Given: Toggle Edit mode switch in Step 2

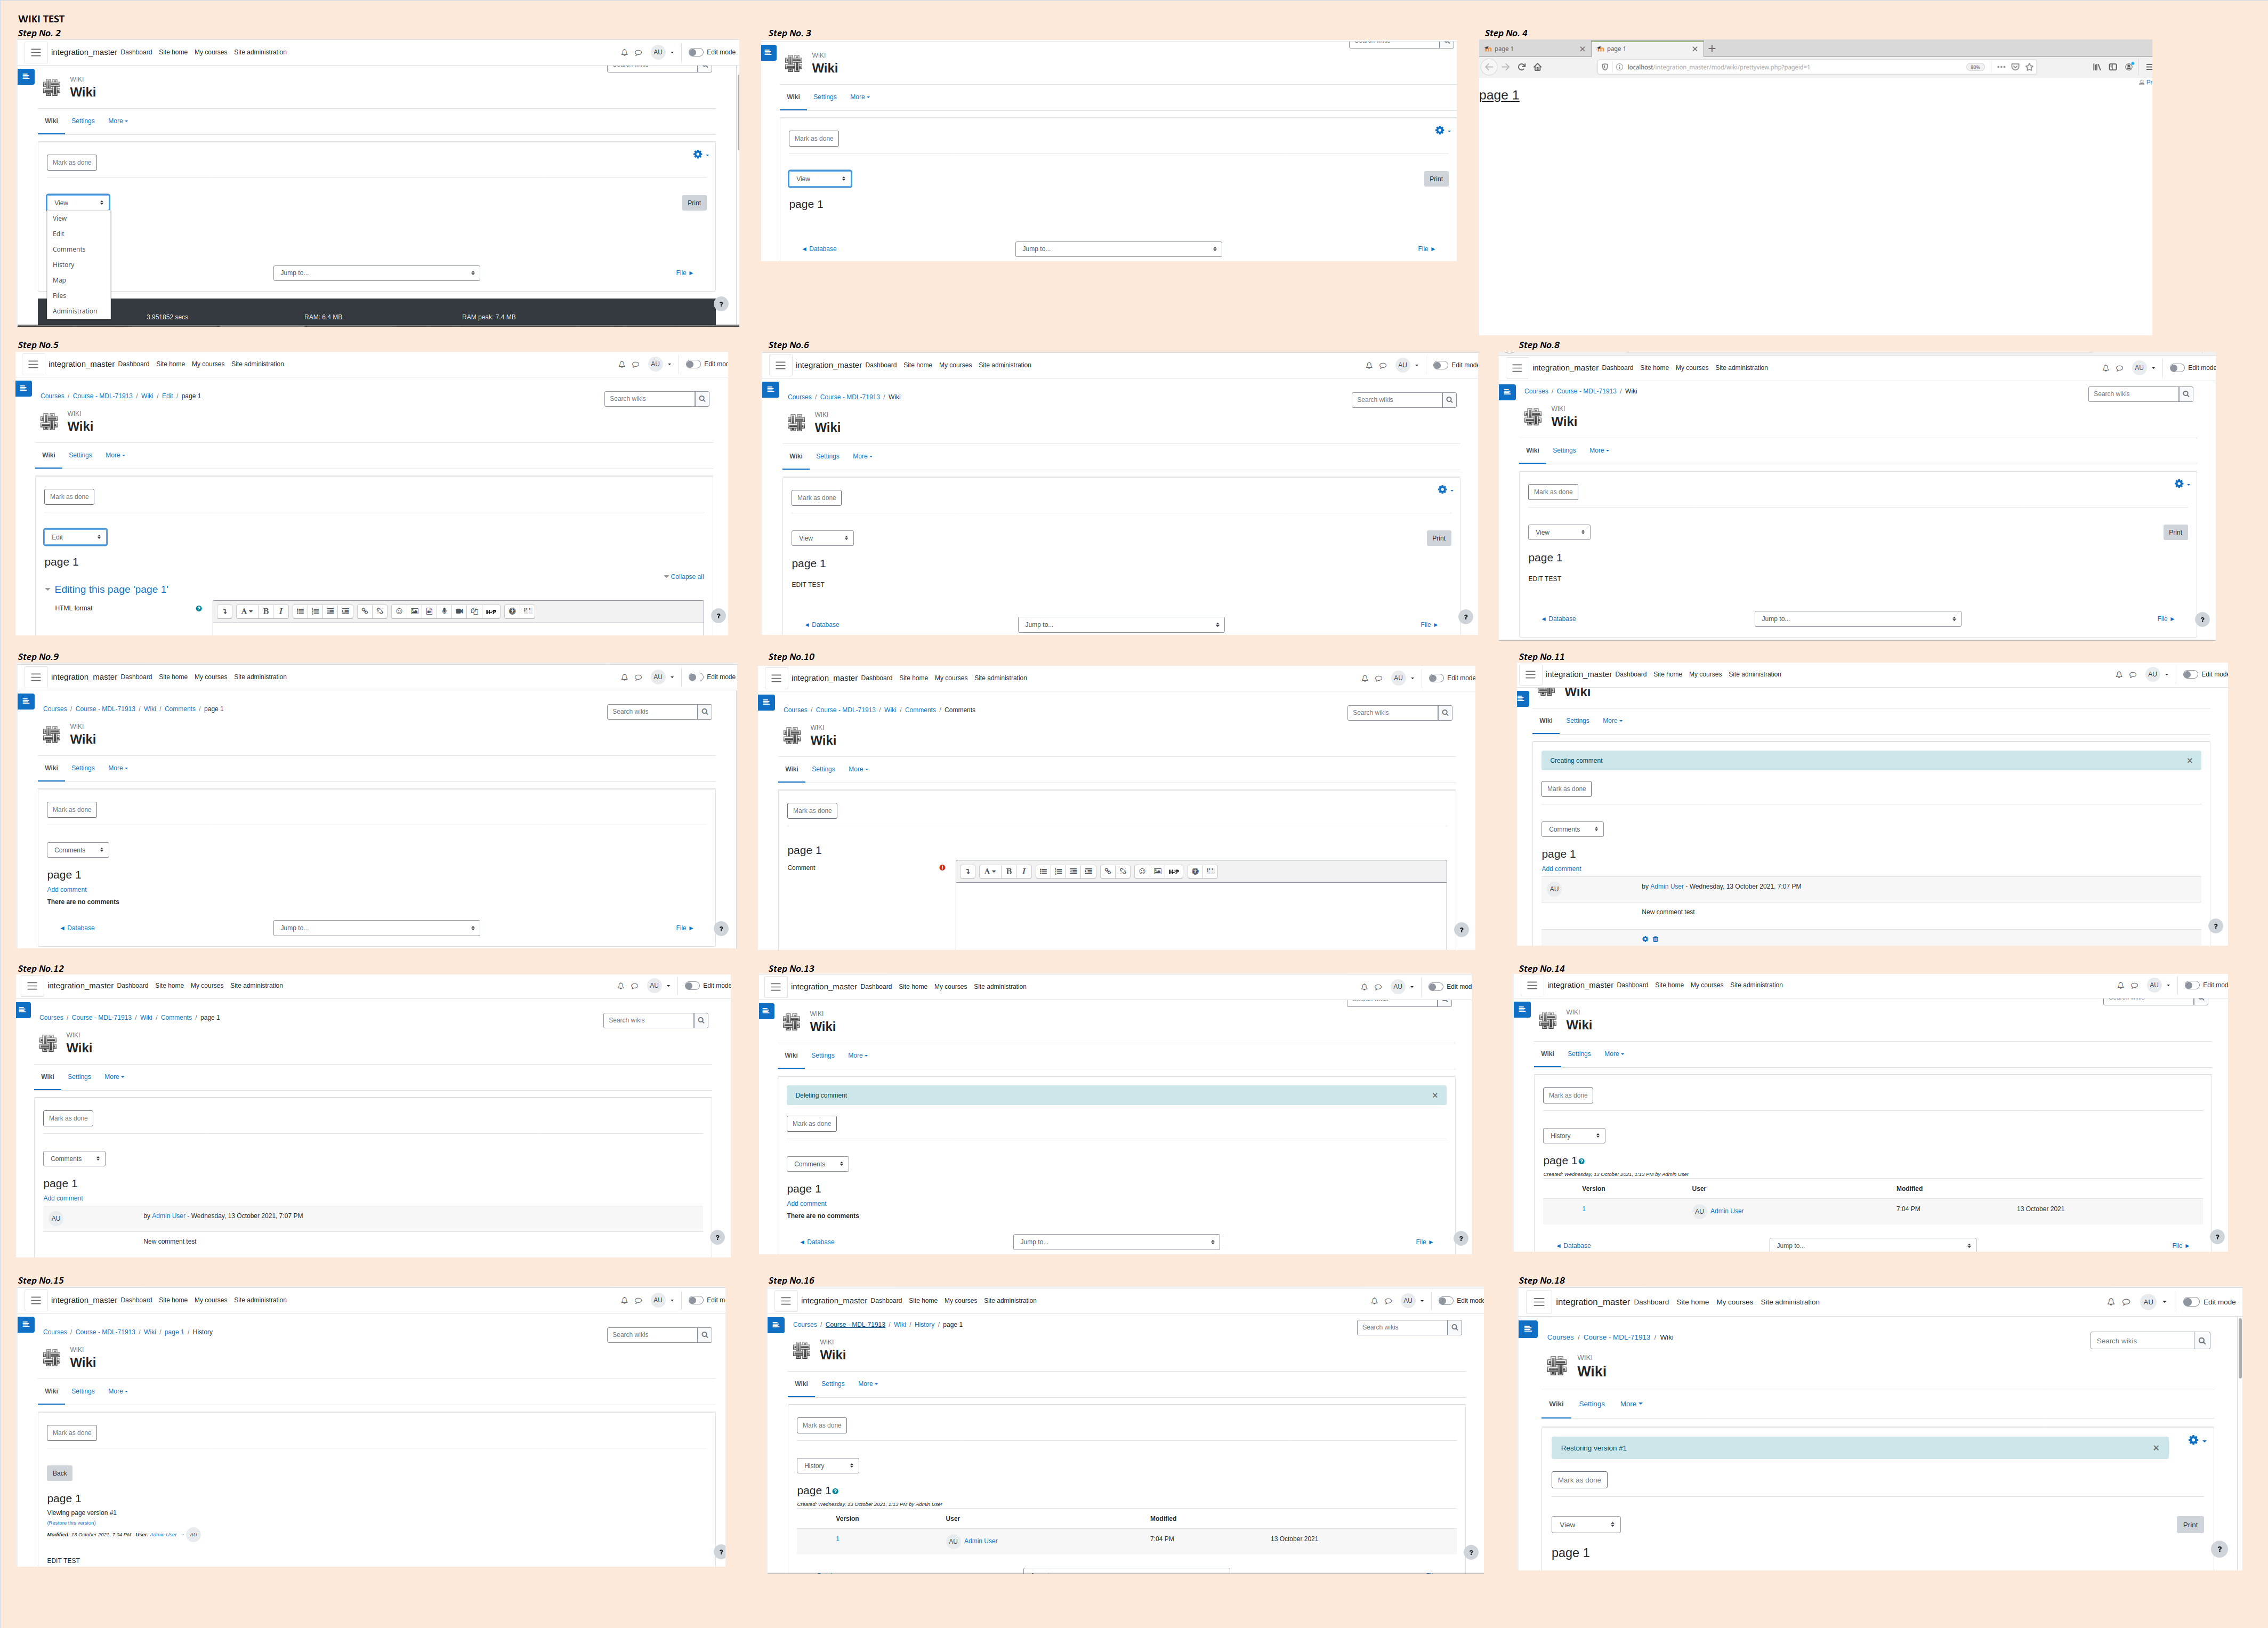Looking at the screenshot, I should pyautogui.click(x=695, y=52).
